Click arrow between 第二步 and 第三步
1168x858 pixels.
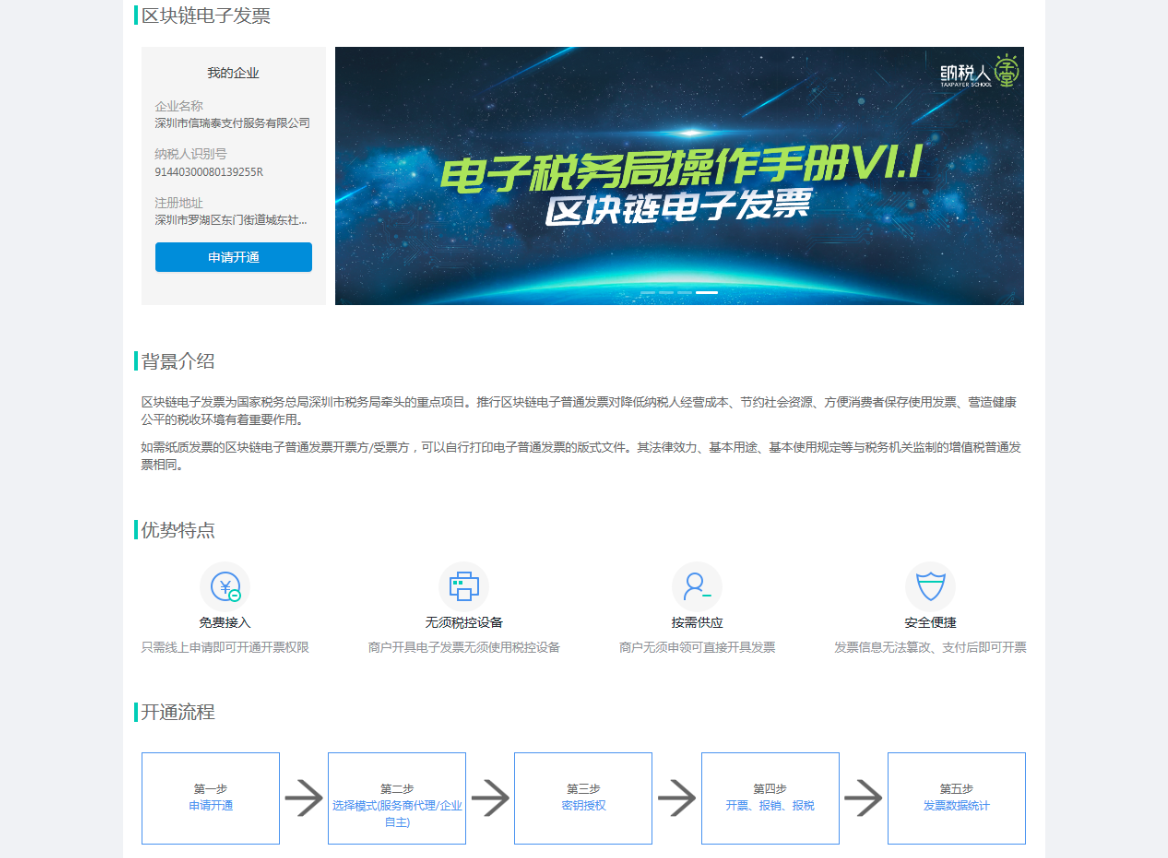click(490, 798)
